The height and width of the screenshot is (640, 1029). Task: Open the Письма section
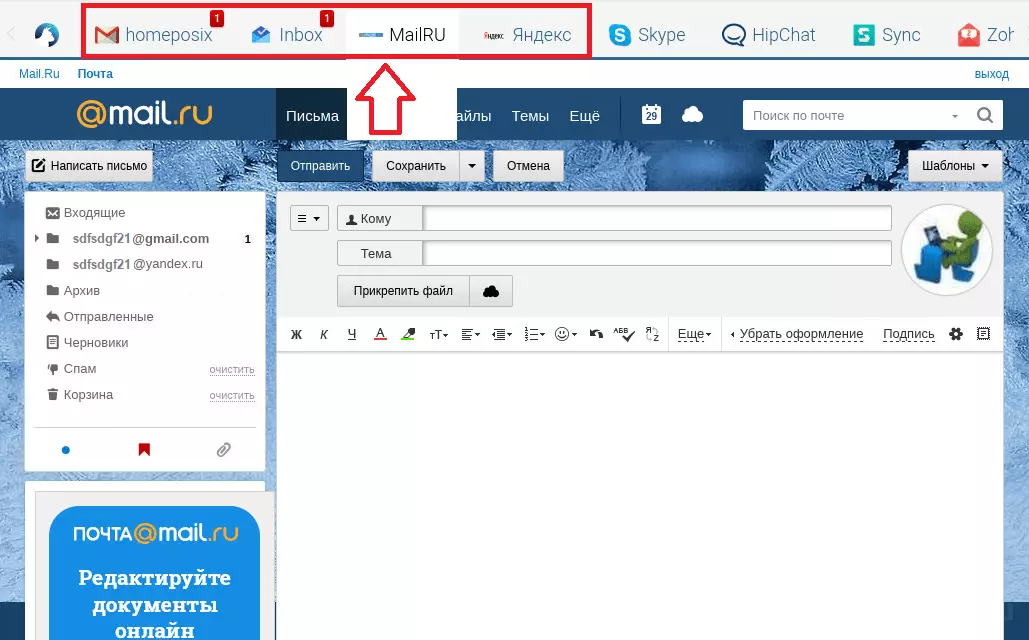pos(312,116)
